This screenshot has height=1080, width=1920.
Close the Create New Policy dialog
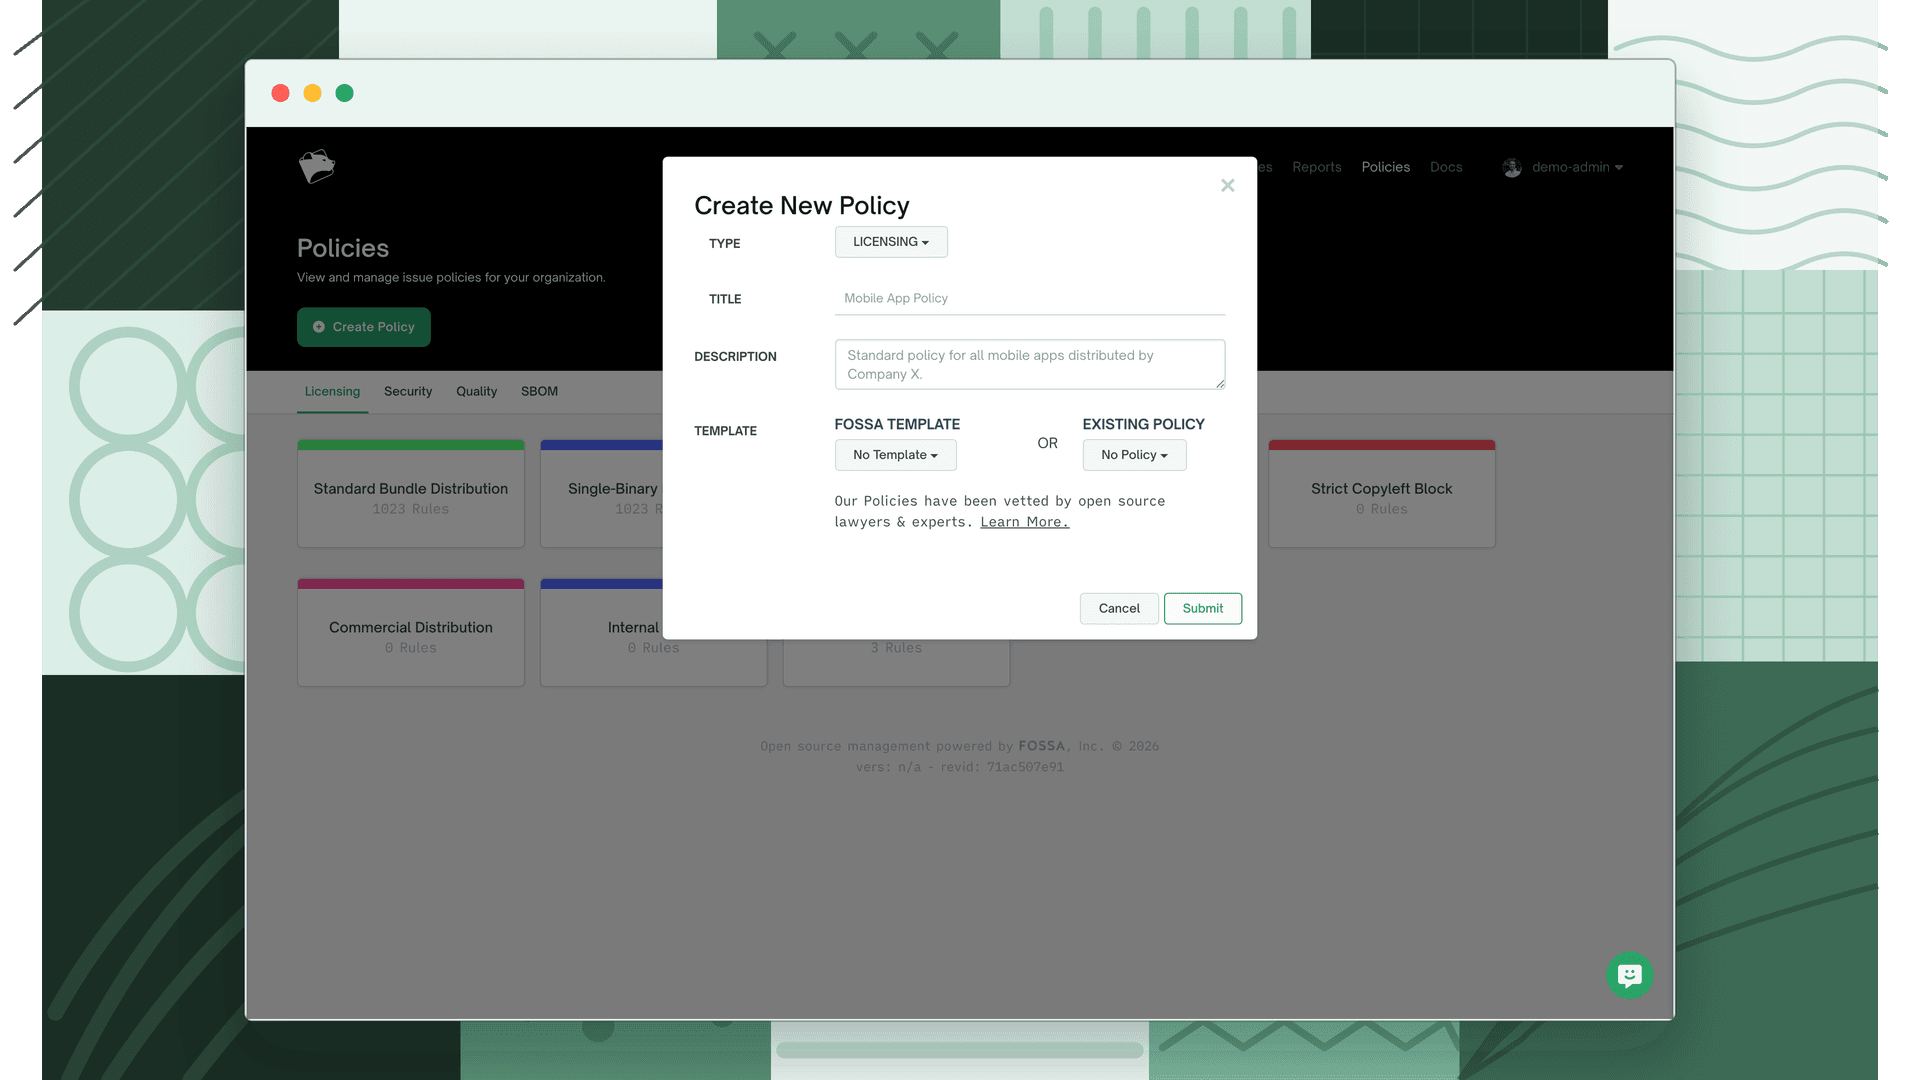[x=1228, y=185]
